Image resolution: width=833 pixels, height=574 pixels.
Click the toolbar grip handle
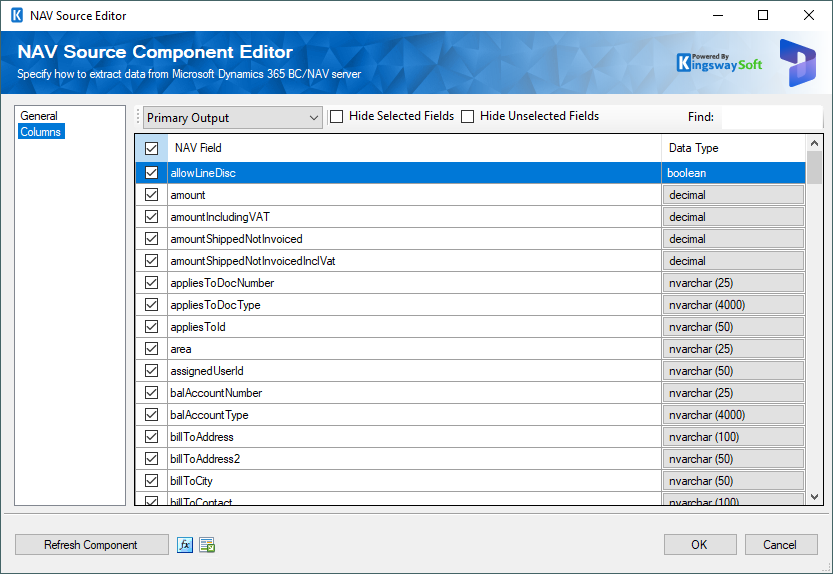[x=138, y=117]
